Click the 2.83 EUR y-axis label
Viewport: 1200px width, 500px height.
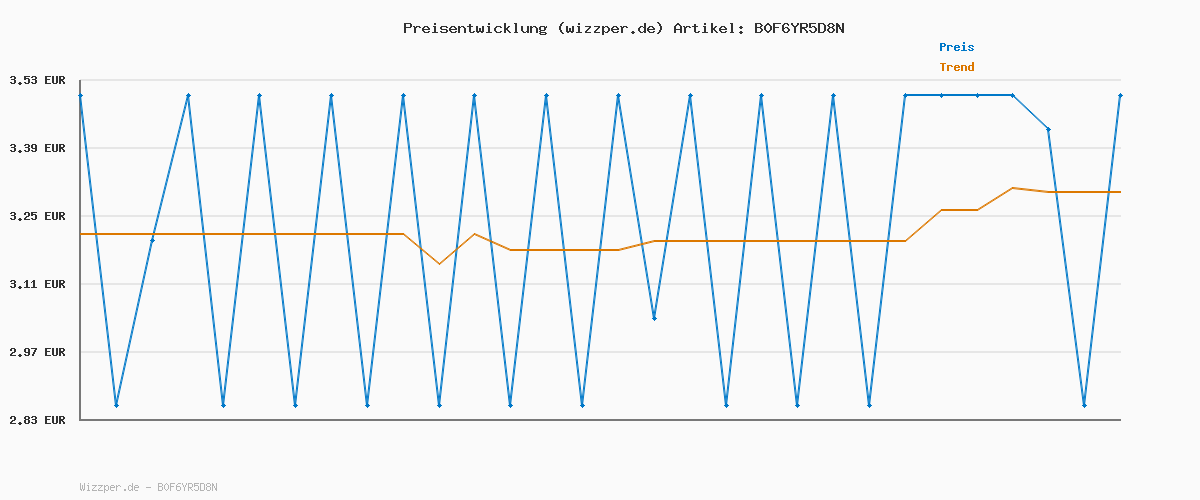[x=37, y=420]
